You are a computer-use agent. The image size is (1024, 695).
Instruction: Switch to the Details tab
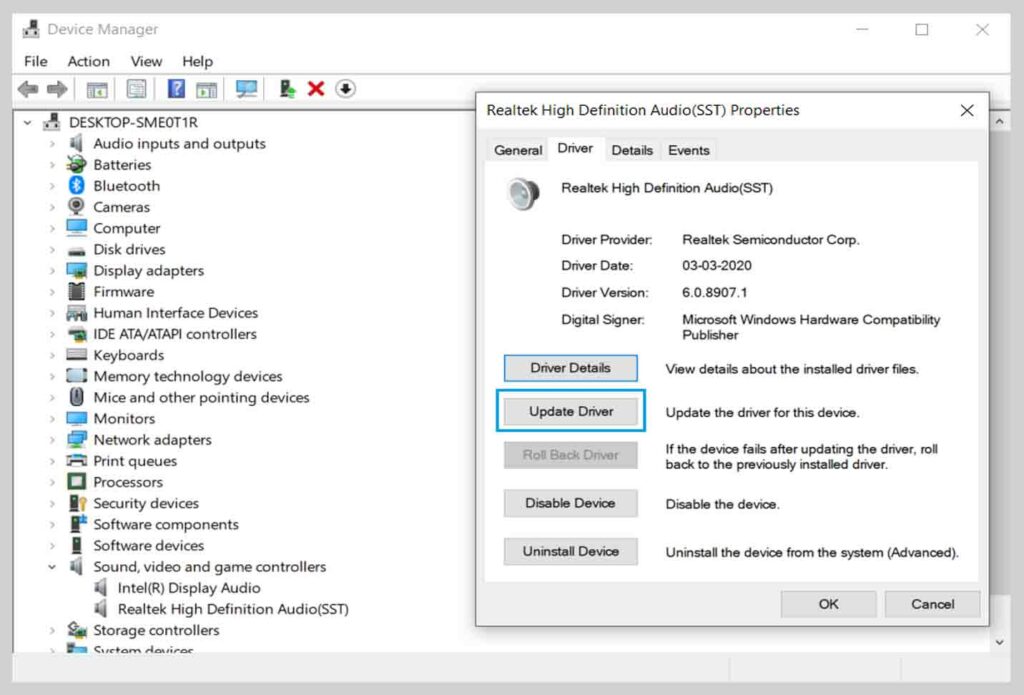click(631, 150)
